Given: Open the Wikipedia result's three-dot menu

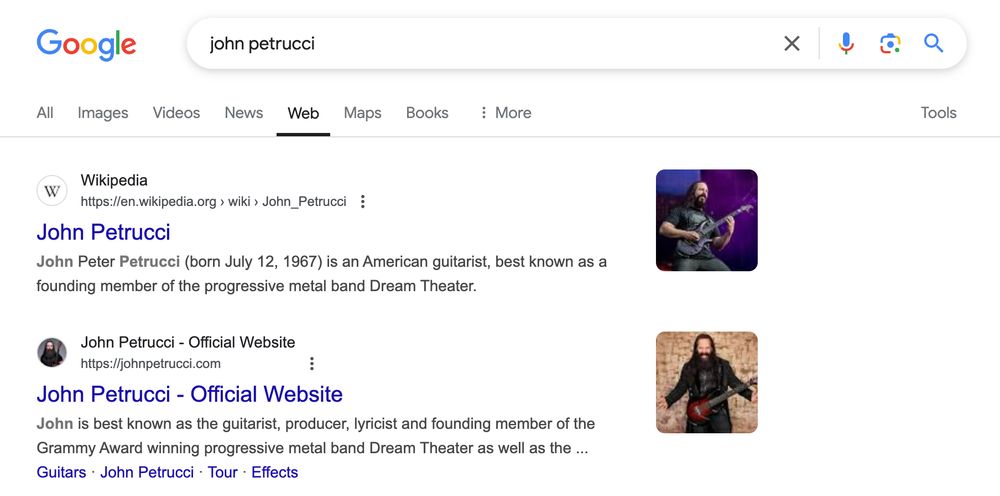Looking at the screenshot, I should (362, 201).
